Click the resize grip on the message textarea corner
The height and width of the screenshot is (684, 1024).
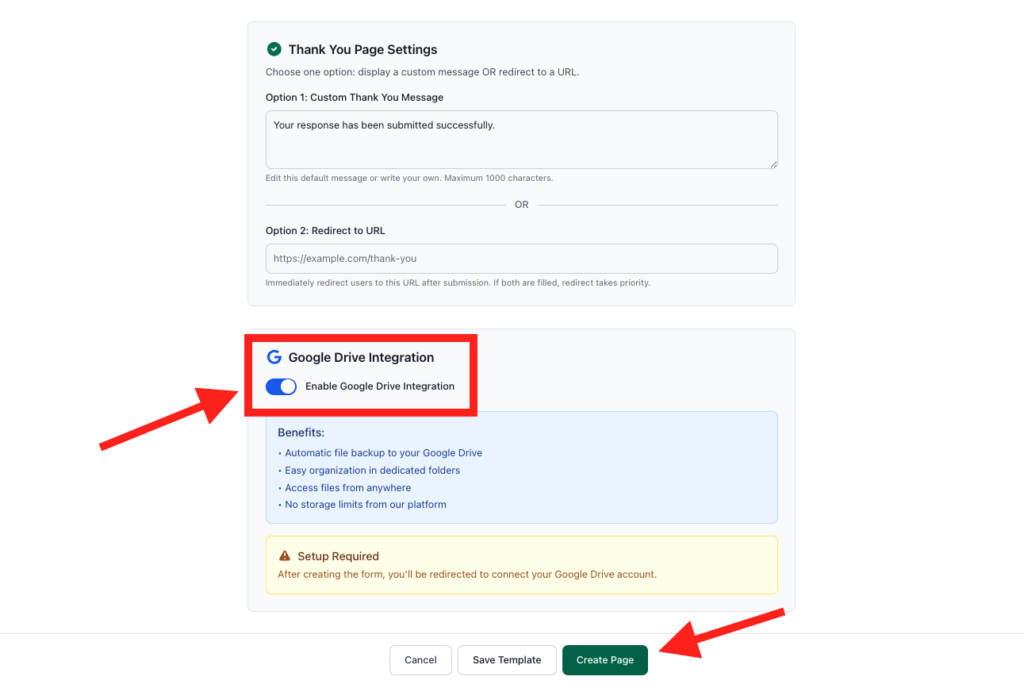click(772, 165)
